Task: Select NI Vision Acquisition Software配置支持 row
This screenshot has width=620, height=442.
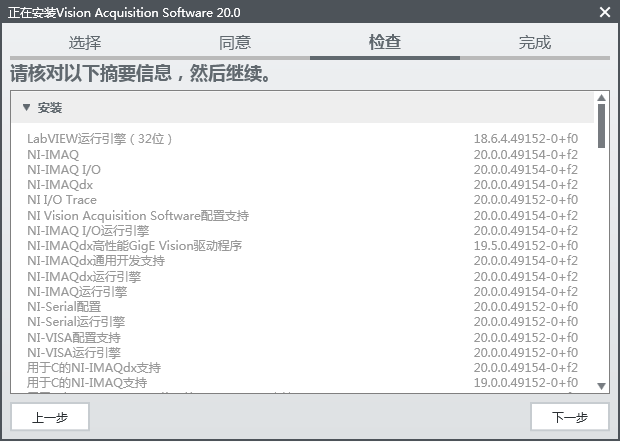Action: (x=302, y=215)
